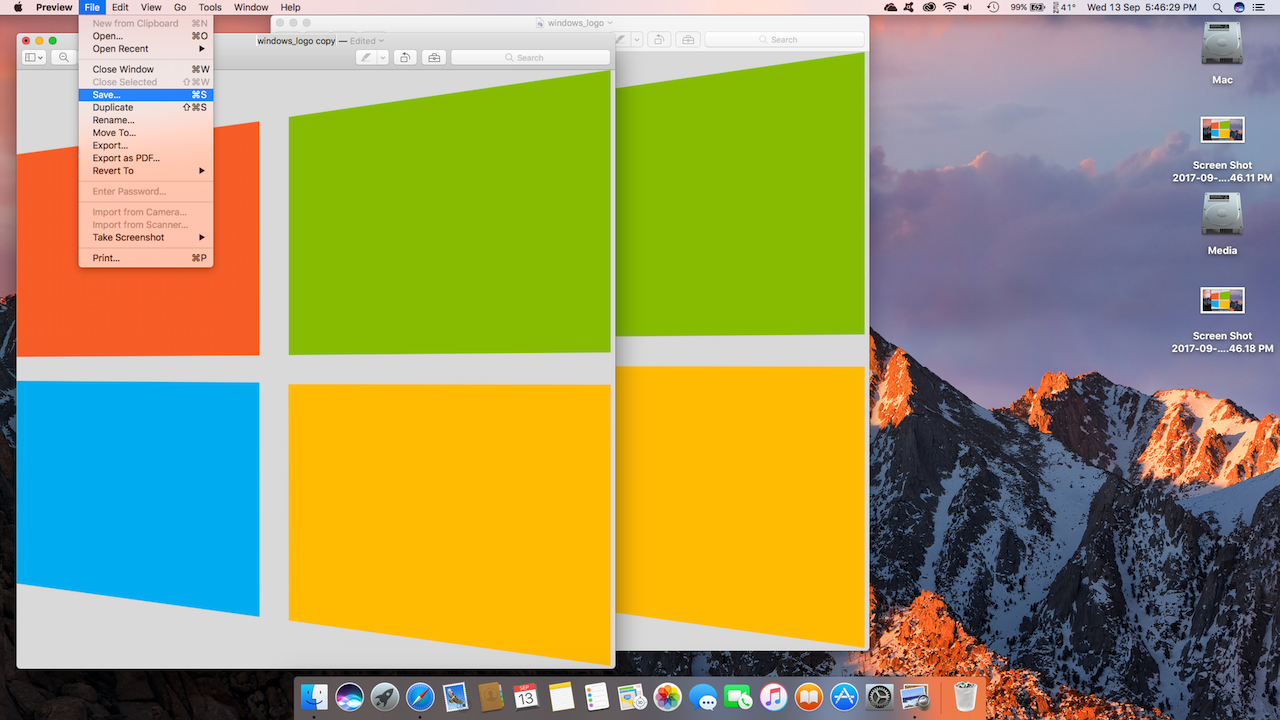Open Messages from the Dock
The image size is (1280, 720).
[x=703, y=696]
